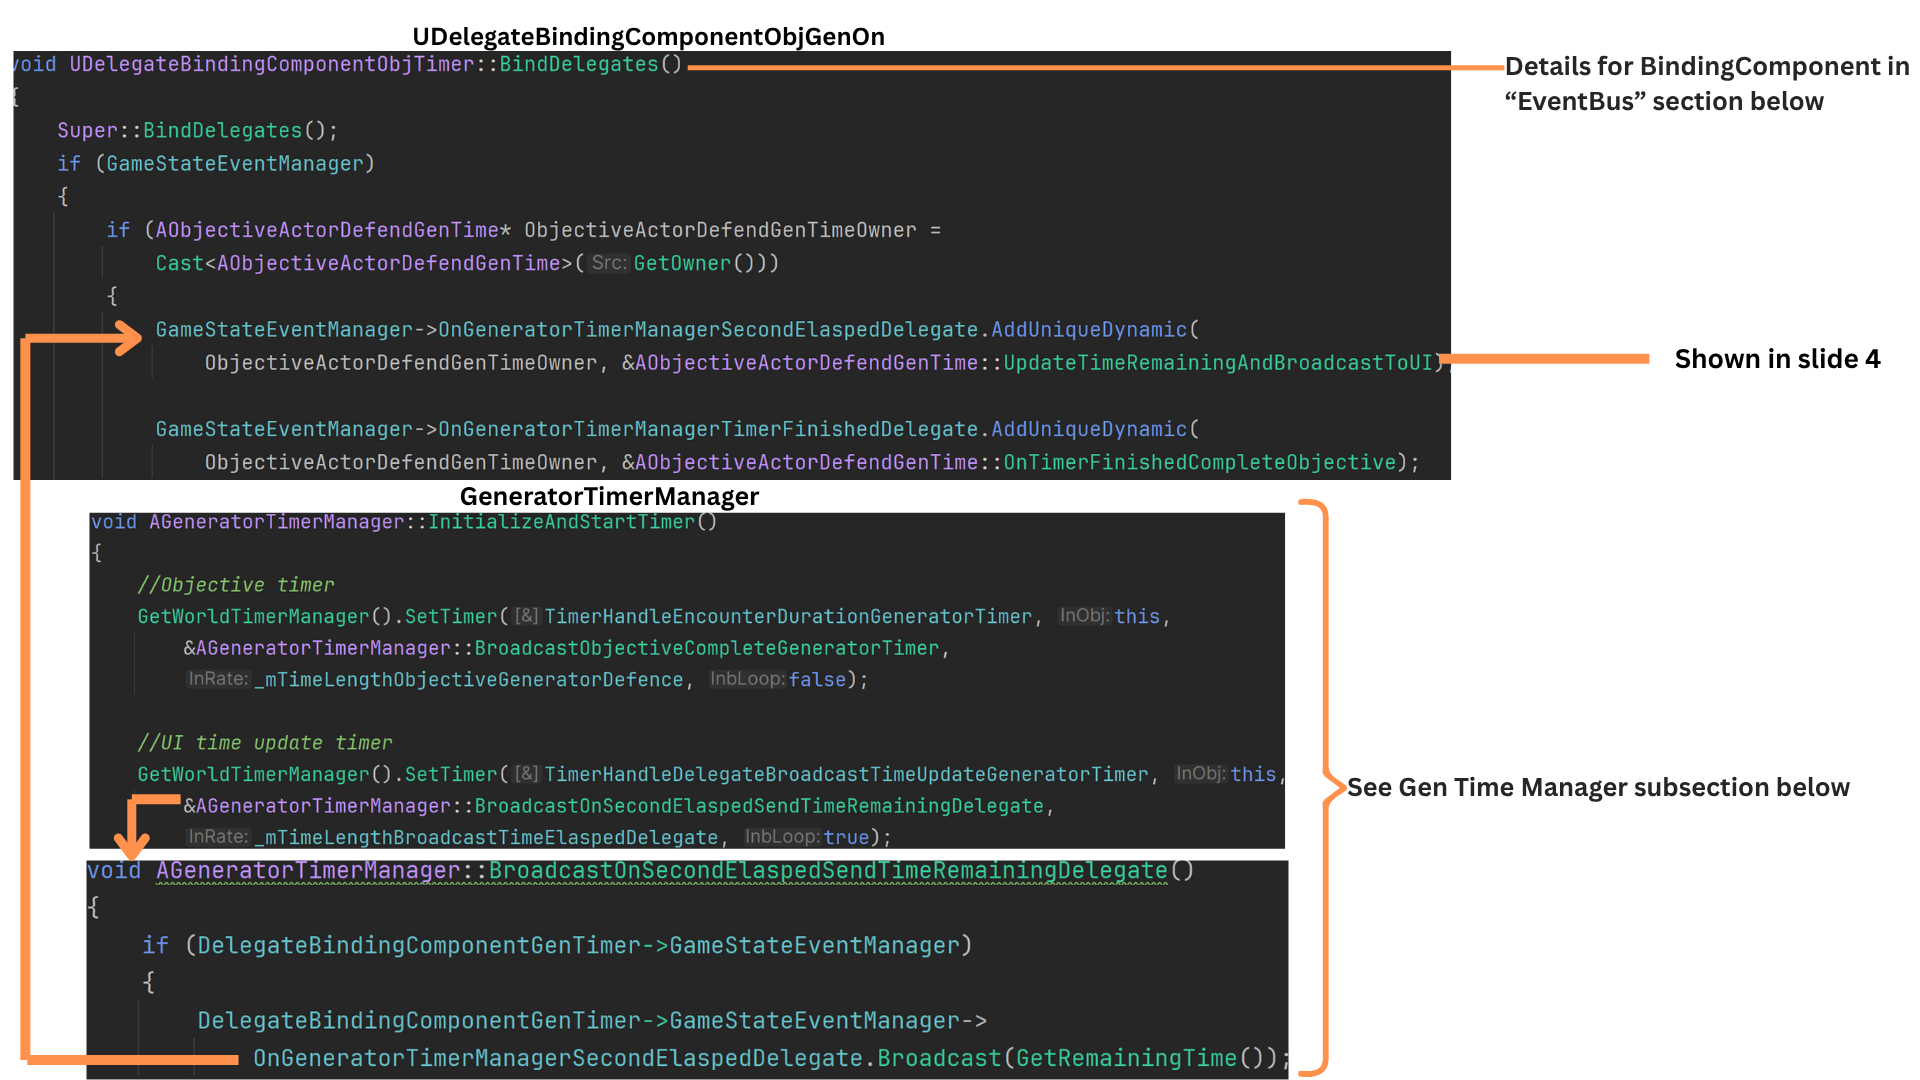Click the 'GeneratorTimerManager' heading
This screenshot has height=1080, width=1920.
pos(609,496)
